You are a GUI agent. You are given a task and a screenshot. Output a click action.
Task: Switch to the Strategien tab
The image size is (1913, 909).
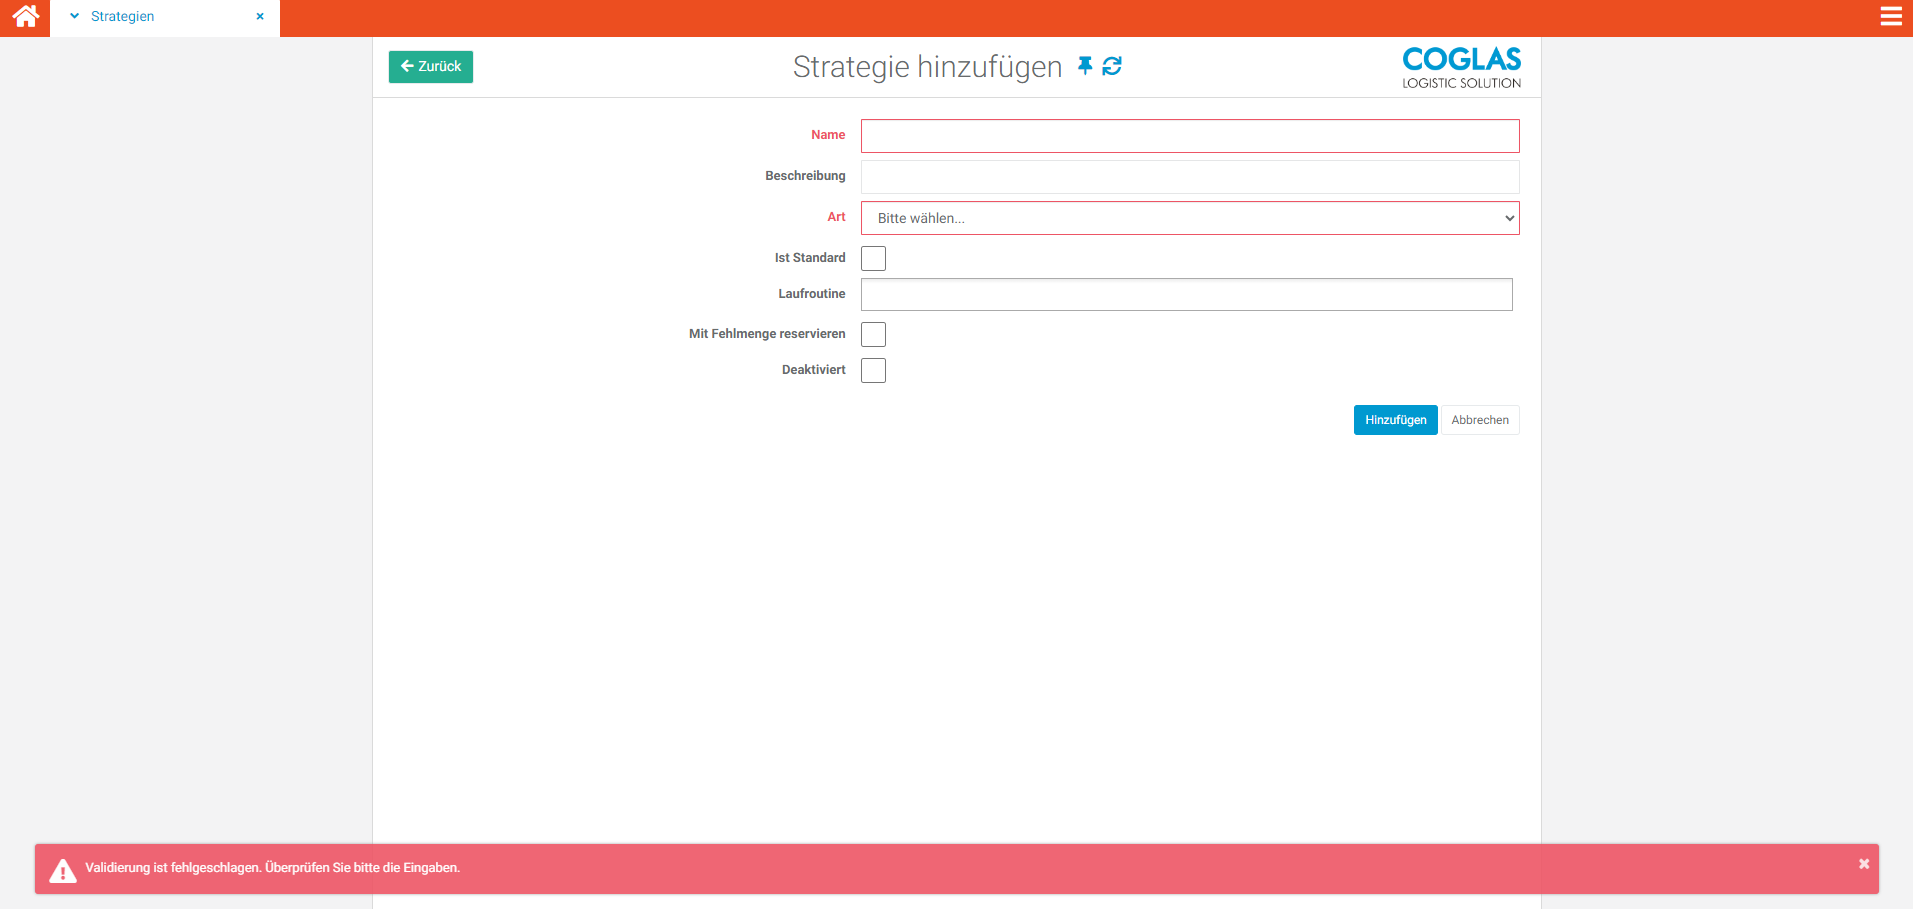point(123,17)
